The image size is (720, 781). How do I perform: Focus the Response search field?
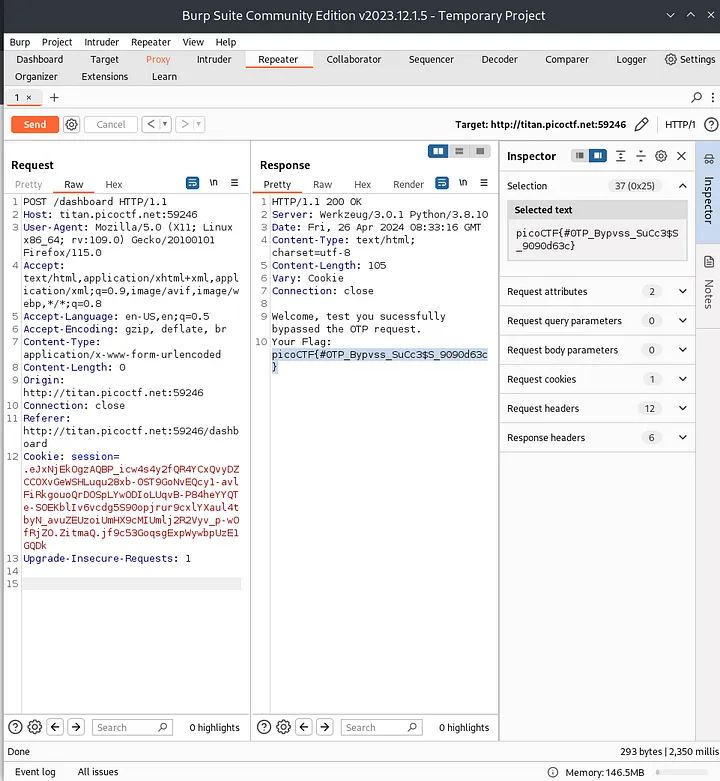click(381, 727)
